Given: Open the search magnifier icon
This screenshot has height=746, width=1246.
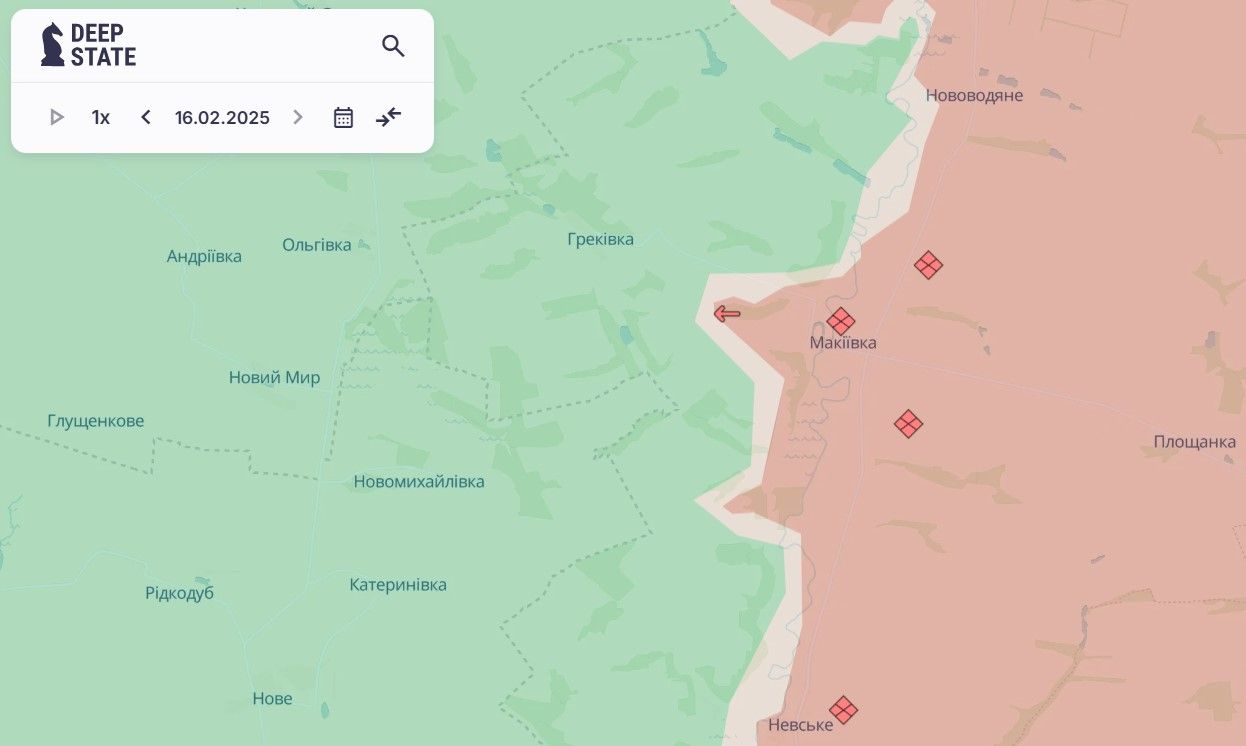Looking at the screenshot, I should coord(393,46).
